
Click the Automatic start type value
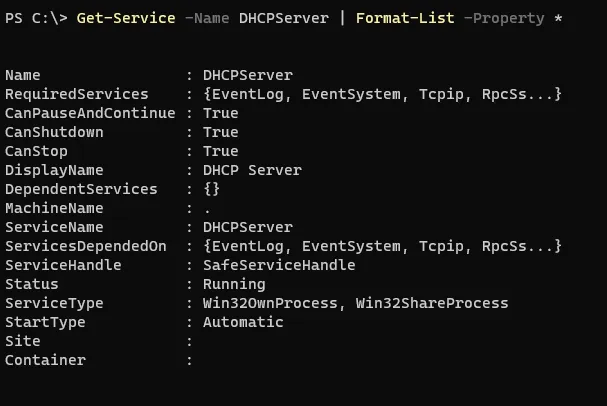coord(243,322)
